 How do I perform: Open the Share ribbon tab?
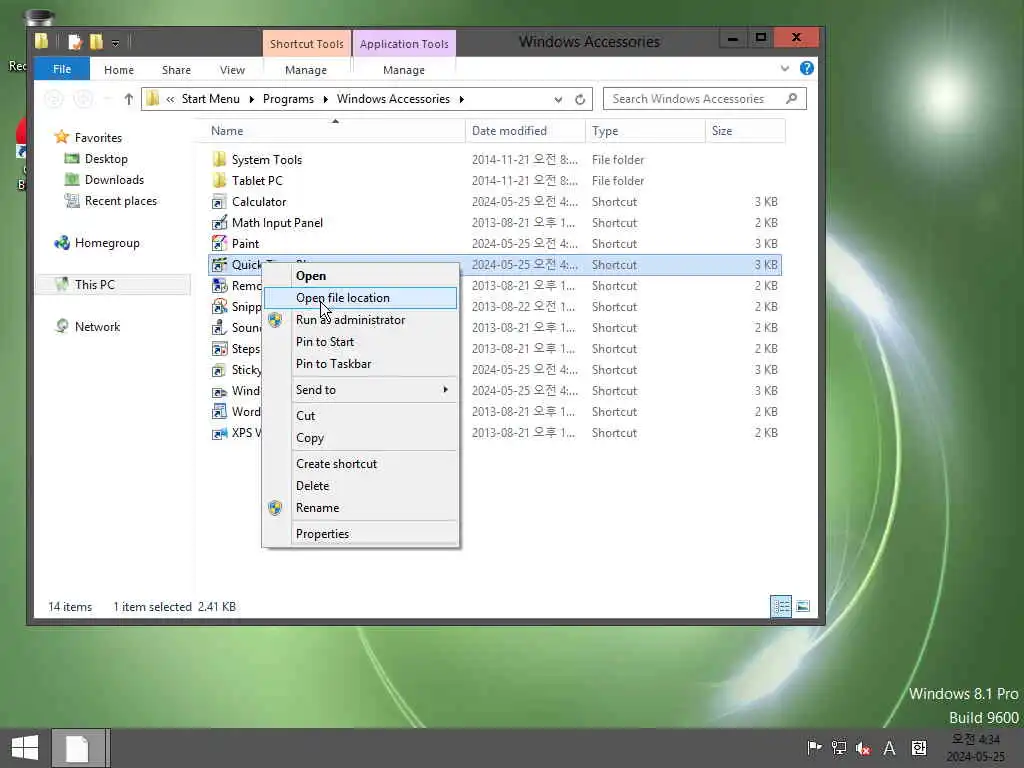[x=176, y=69]
